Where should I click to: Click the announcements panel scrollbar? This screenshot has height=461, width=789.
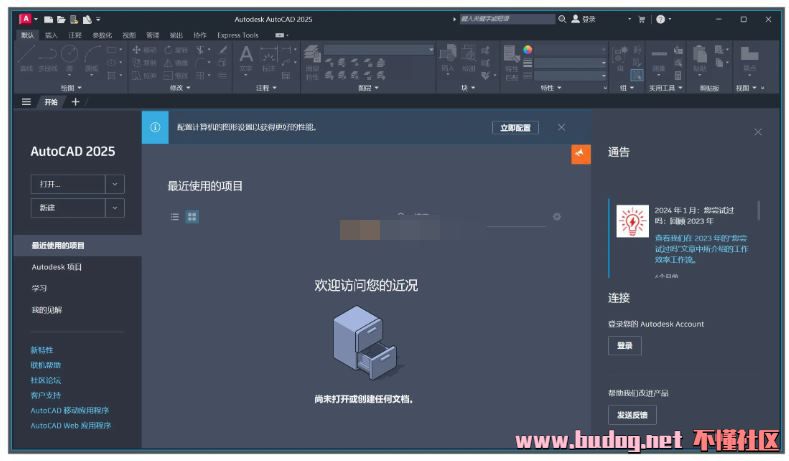tap(758, 210)
